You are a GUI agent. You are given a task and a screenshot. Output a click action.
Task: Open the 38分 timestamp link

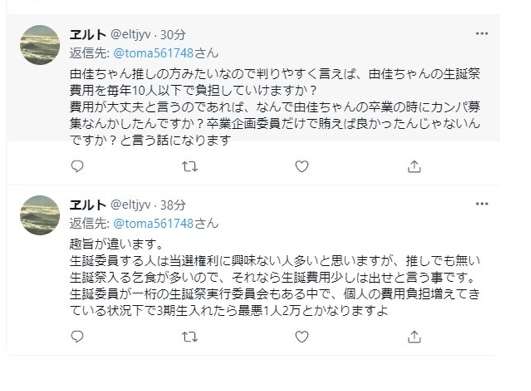coord(173,205)
